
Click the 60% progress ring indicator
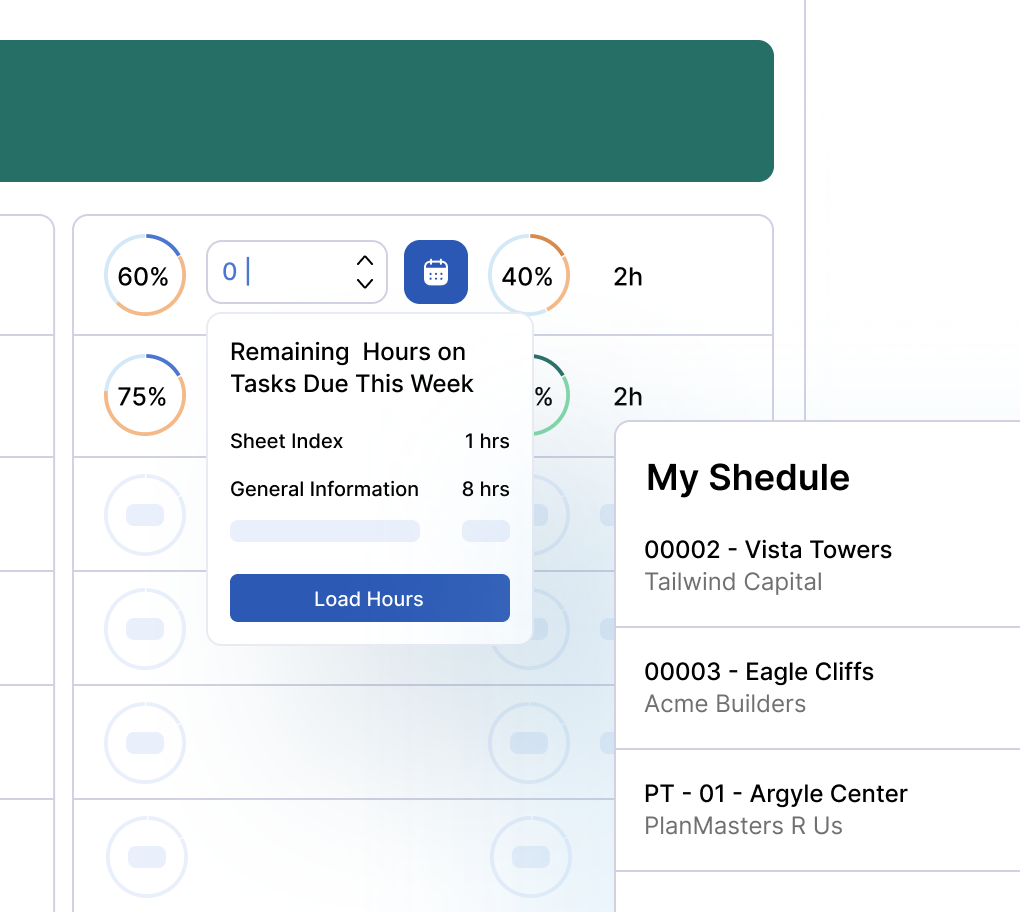(x=145, y=275)
